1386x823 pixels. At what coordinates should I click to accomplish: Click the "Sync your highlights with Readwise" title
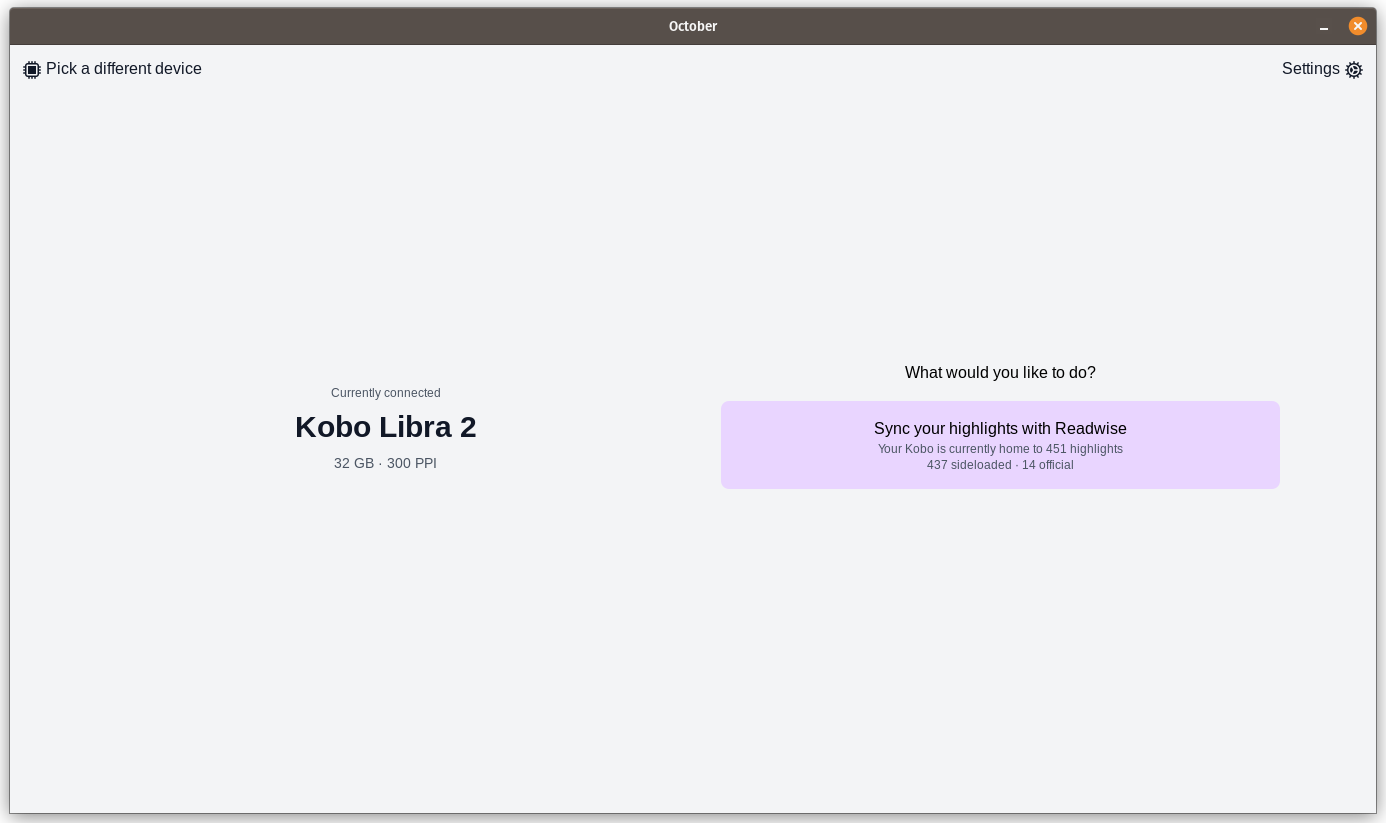[x=1000, y=428]
